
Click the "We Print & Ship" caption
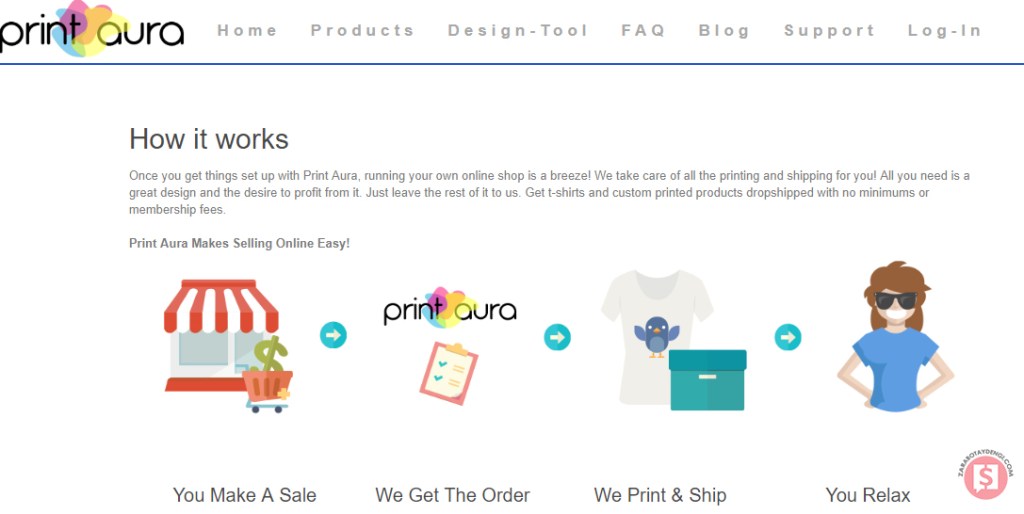click(x=660, y=495)
